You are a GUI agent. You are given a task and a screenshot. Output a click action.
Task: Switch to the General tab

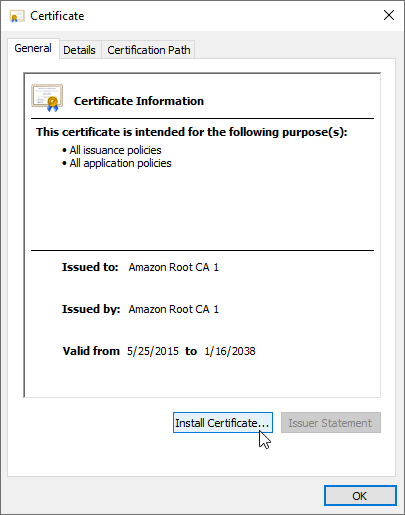click(x=33, y=48)
